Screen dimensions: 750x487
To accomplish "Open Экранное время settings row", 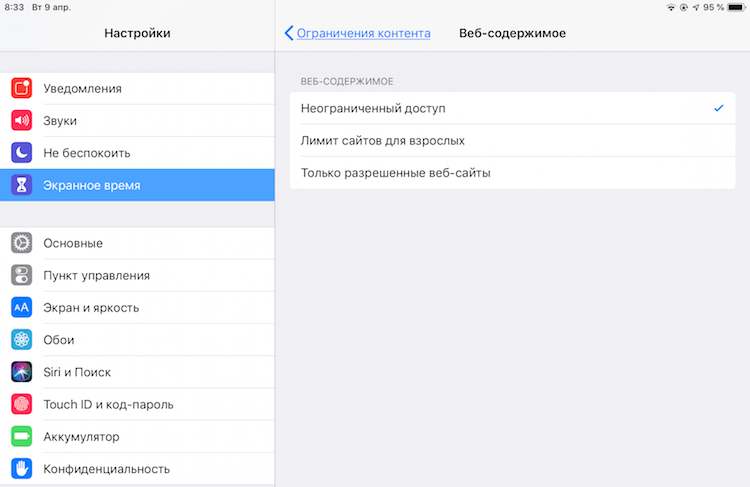I will (x=137, y=185).
